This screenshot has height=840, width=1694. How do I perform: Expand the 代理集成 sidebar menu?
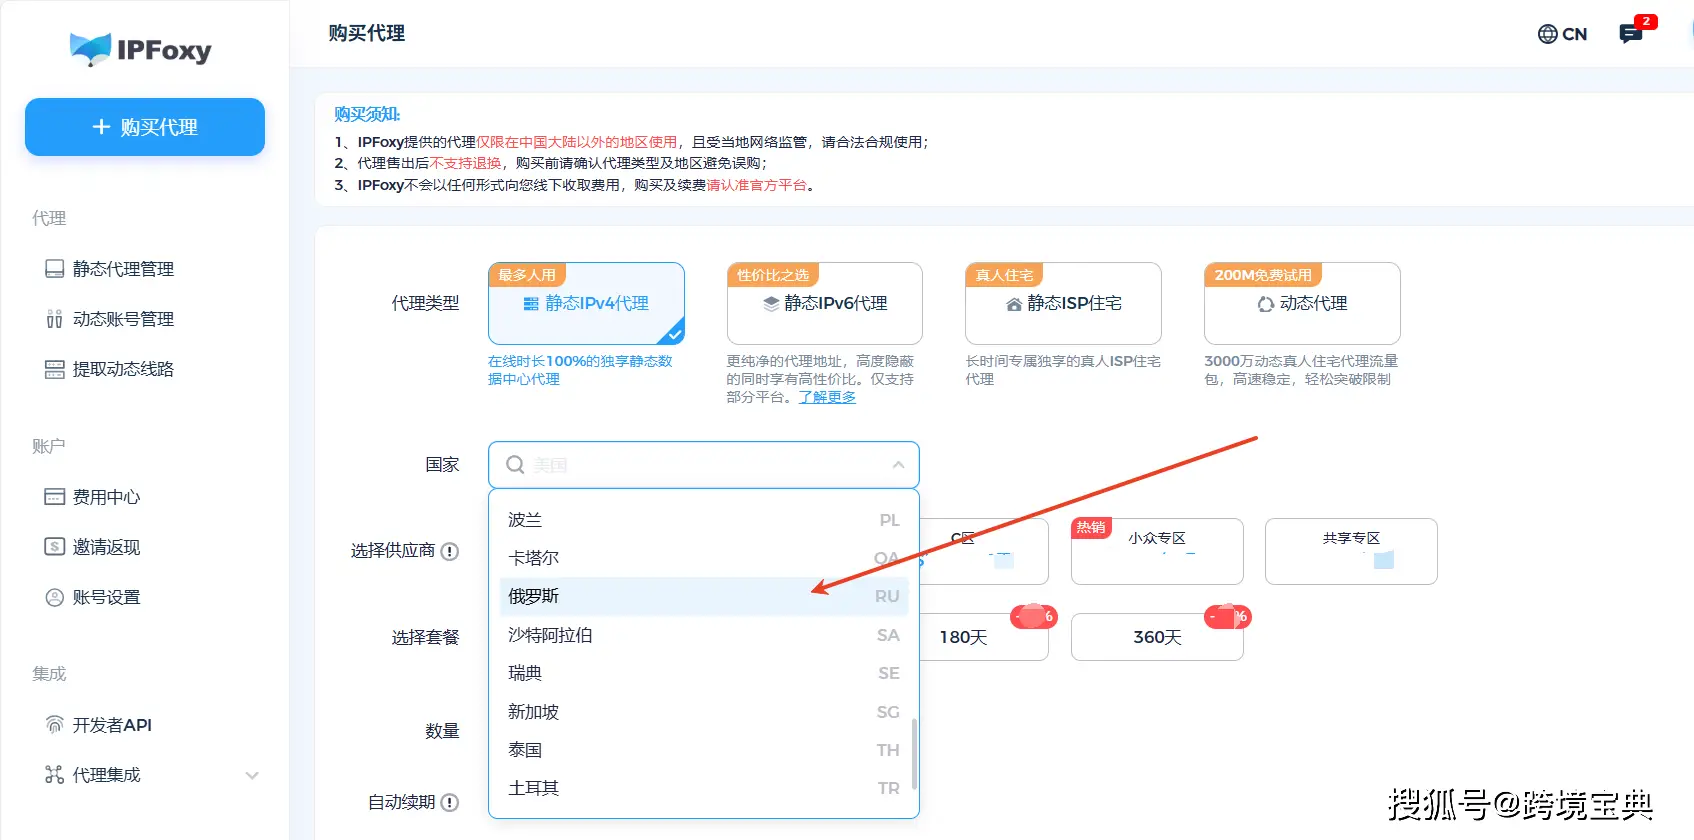(251, 775)
